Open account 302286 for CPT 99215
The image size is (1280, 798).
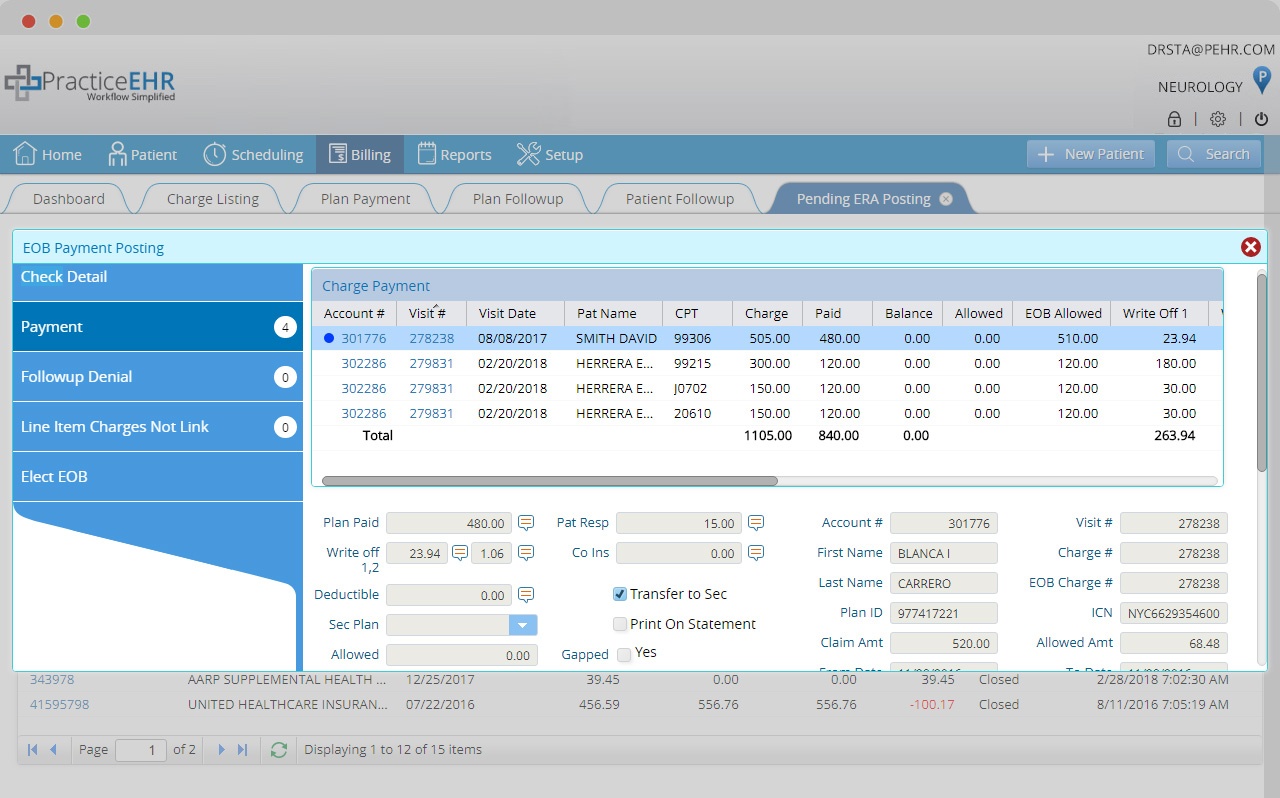[363, 364]
